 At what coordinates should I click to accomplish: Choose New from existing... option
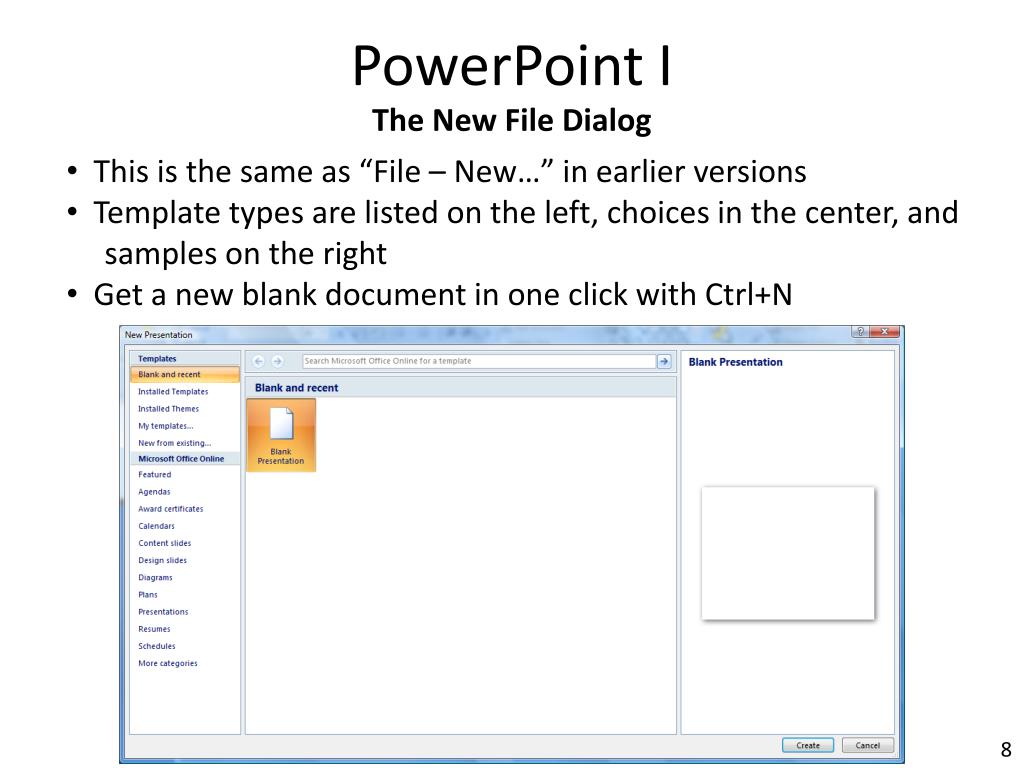(x=174, y=443)
